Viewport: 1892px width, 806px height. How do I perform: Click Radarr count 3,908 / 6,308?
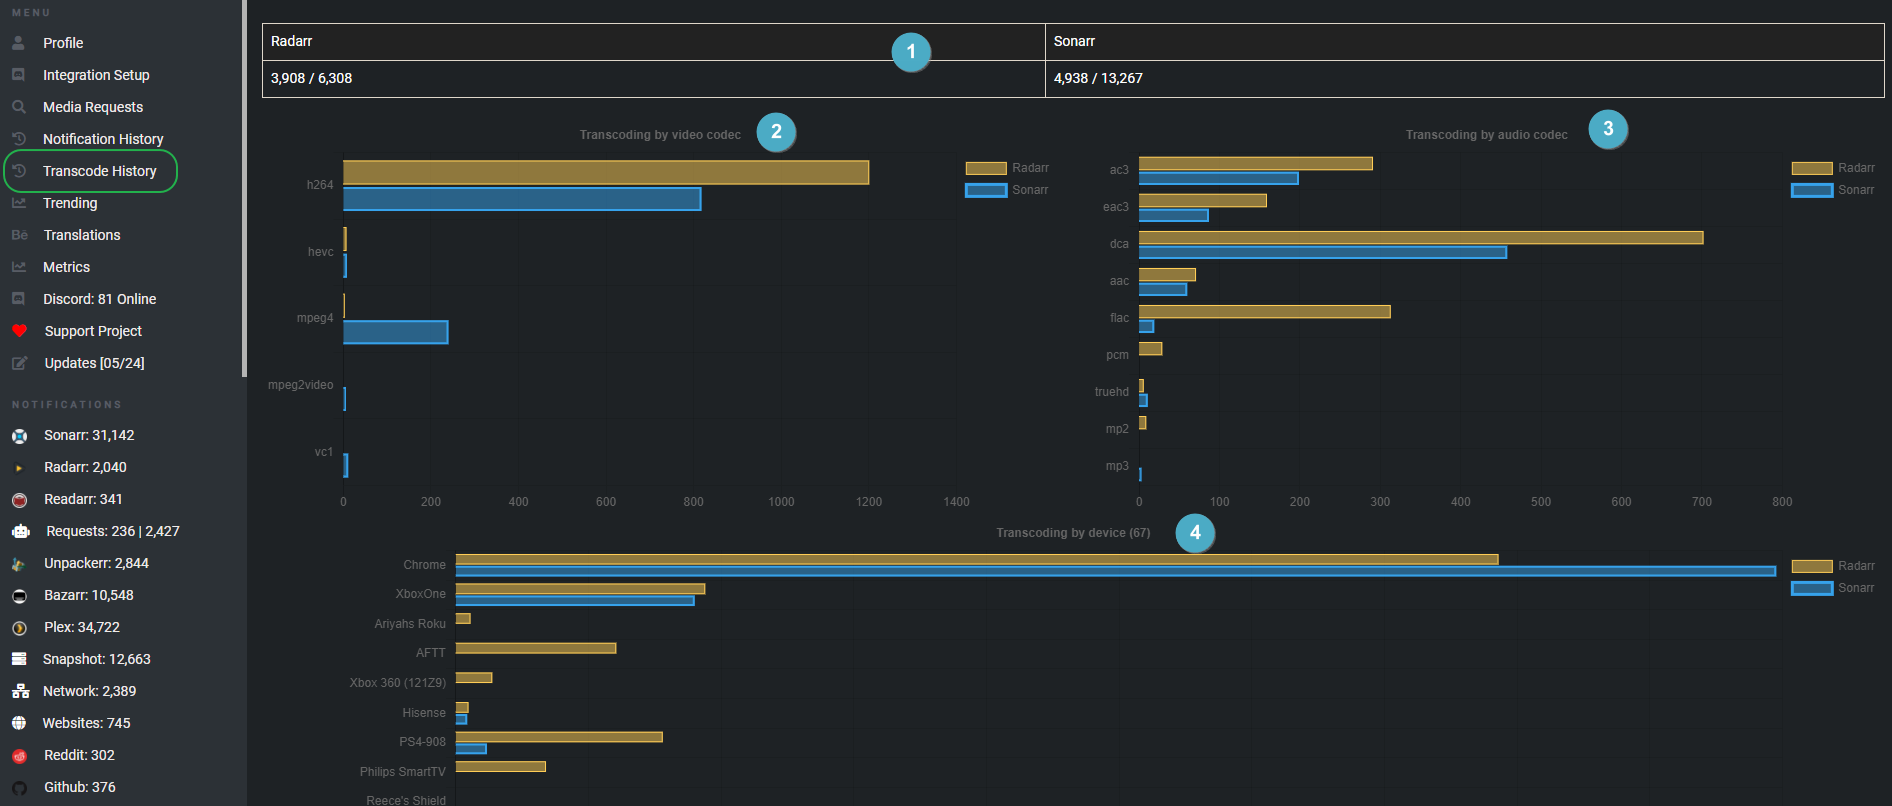coord(311,78)
